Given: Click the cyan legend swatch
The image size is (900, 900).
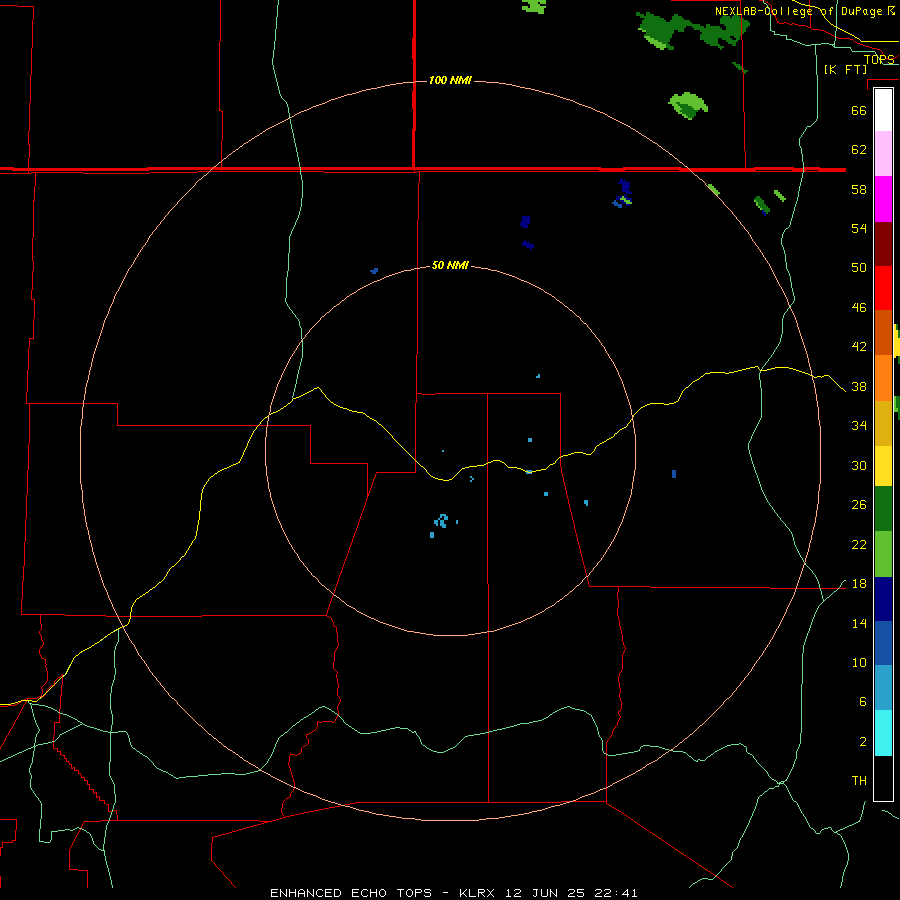Looking at the screenshot, I should pyautogui.click(x=883, y=733).
